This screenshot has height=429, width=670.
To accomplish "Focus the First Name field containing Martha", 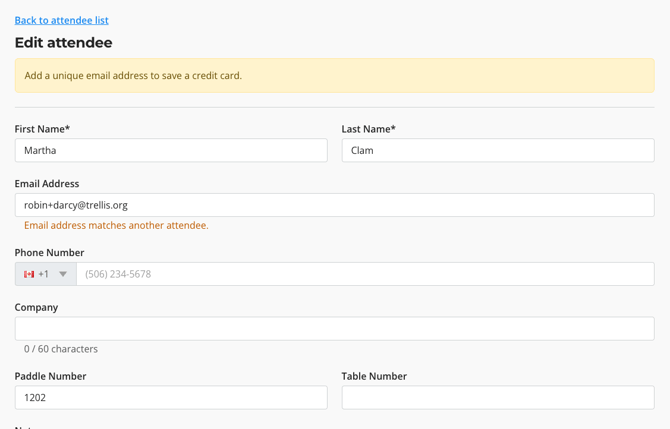I will click(x=170, y=150).
